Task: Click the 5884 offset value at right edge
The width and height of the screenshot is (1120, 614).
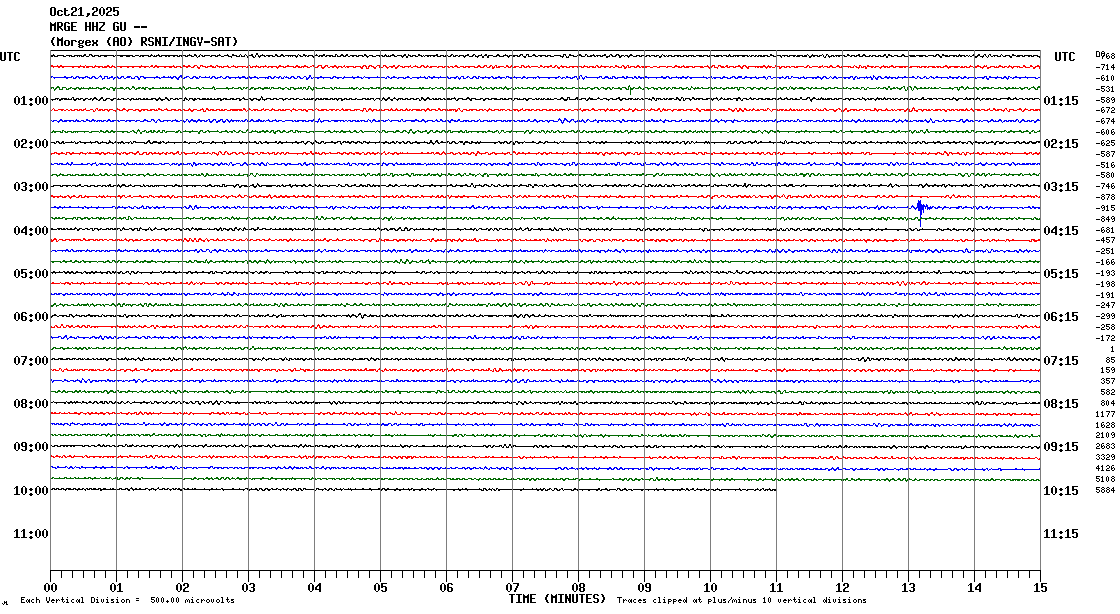Action: click(x=1105, y=490)
